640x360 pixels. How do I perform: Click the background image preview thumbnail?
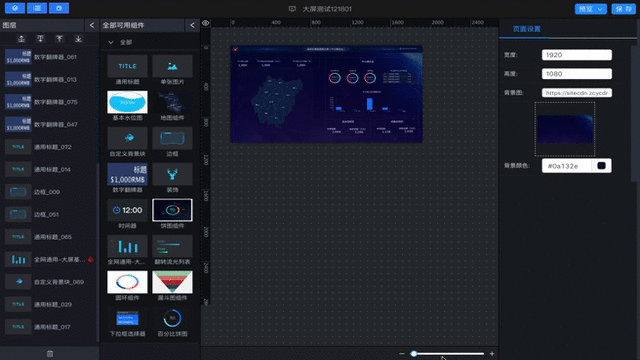click(x=565, y=129)
